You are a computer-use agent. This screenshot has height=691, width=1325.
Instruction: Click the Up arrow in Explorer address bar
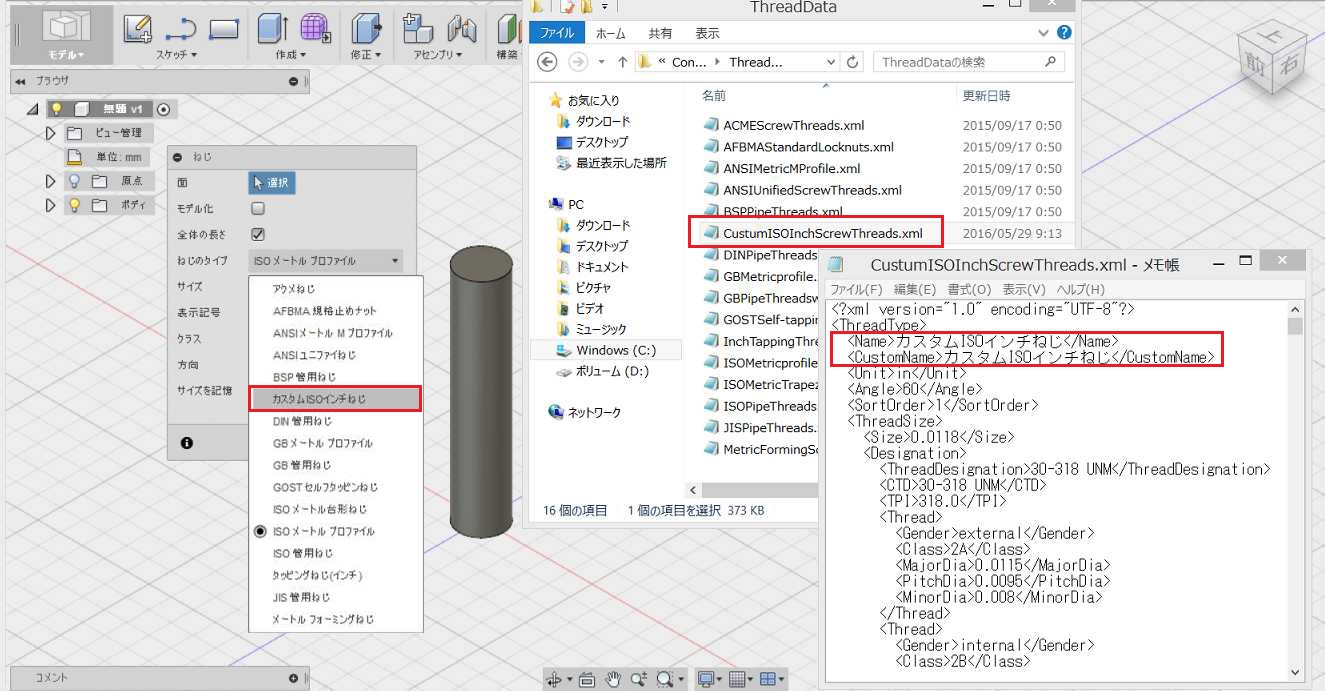pos(622,62)
